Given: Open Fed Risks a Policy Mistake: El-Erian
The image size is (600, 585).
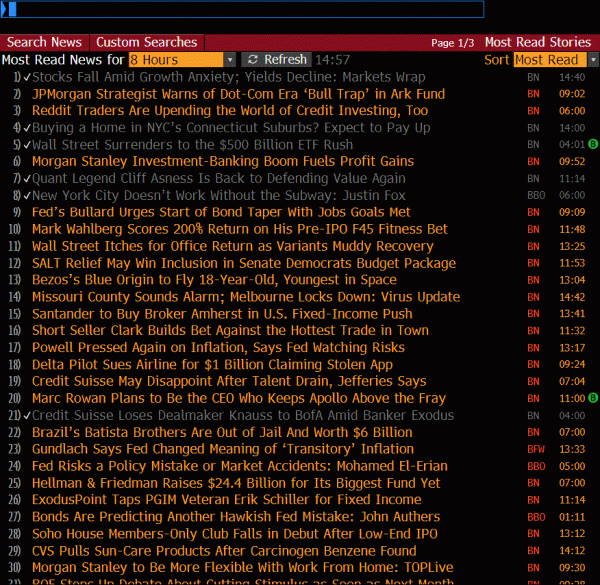Looking at the screenshot, I should [240, 466].
